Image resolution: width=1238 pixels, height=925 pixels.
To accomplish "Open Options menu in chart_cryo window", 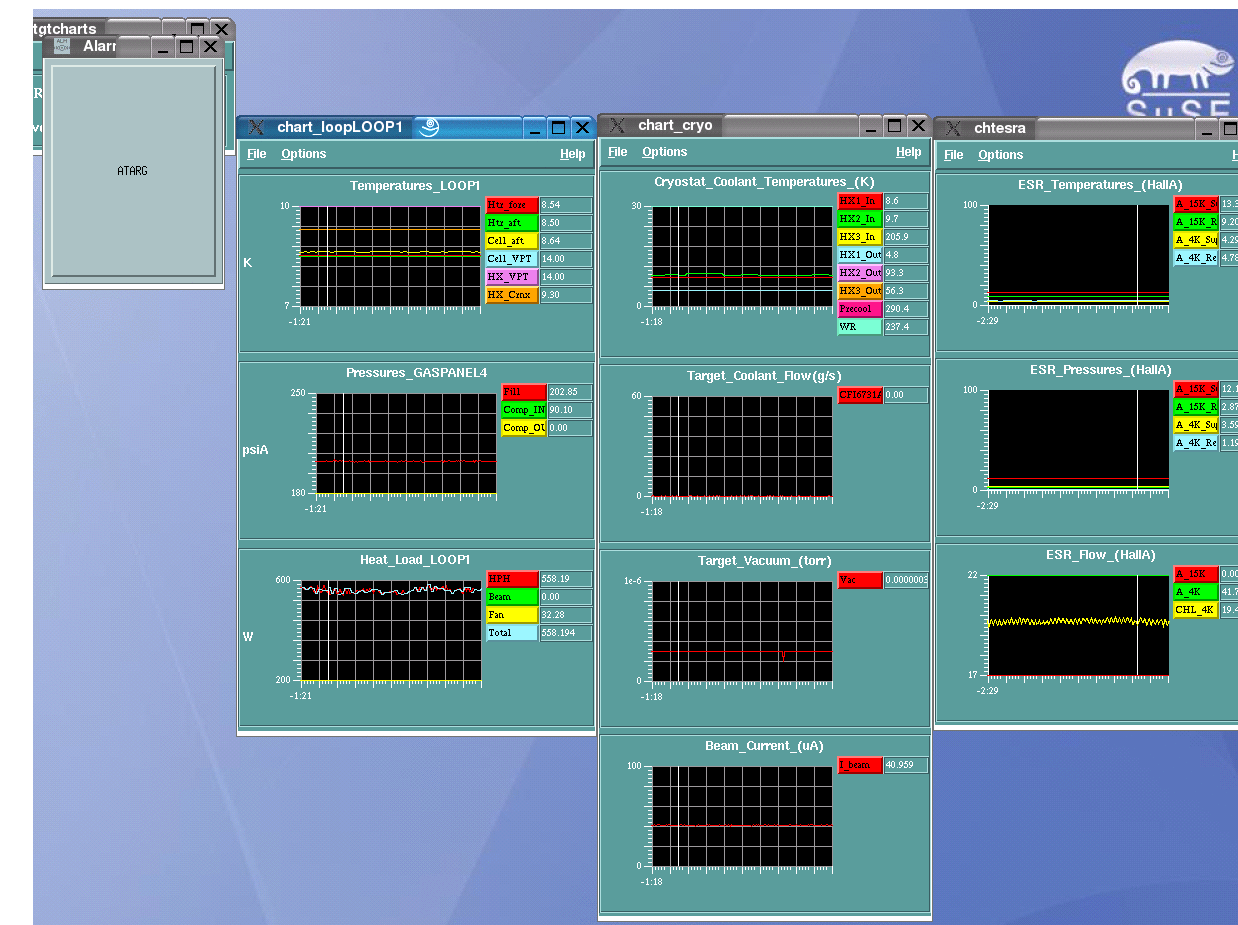I will tap(665, 152).
